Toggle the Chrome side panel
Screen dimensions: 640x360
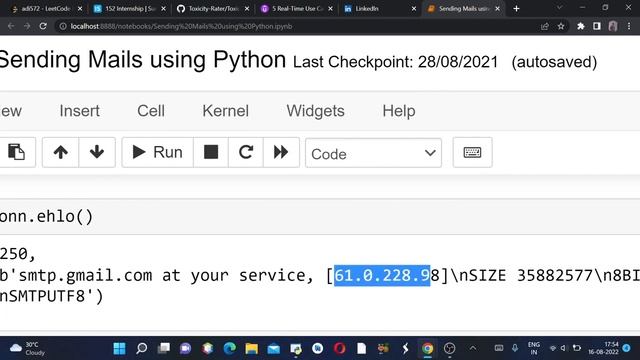[x=597, y=26]
